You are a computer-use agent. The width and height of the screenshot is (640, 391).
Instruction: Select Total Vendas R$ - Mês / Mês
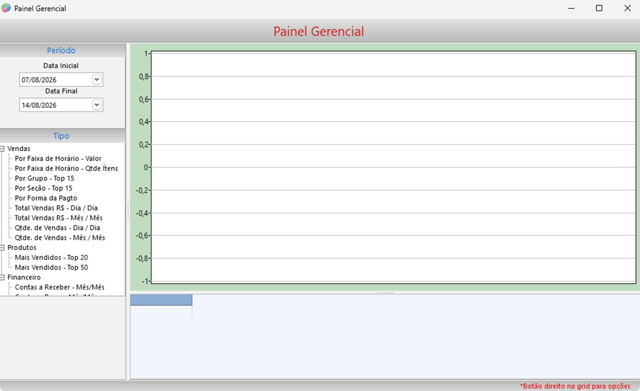(x=58, y=218)
